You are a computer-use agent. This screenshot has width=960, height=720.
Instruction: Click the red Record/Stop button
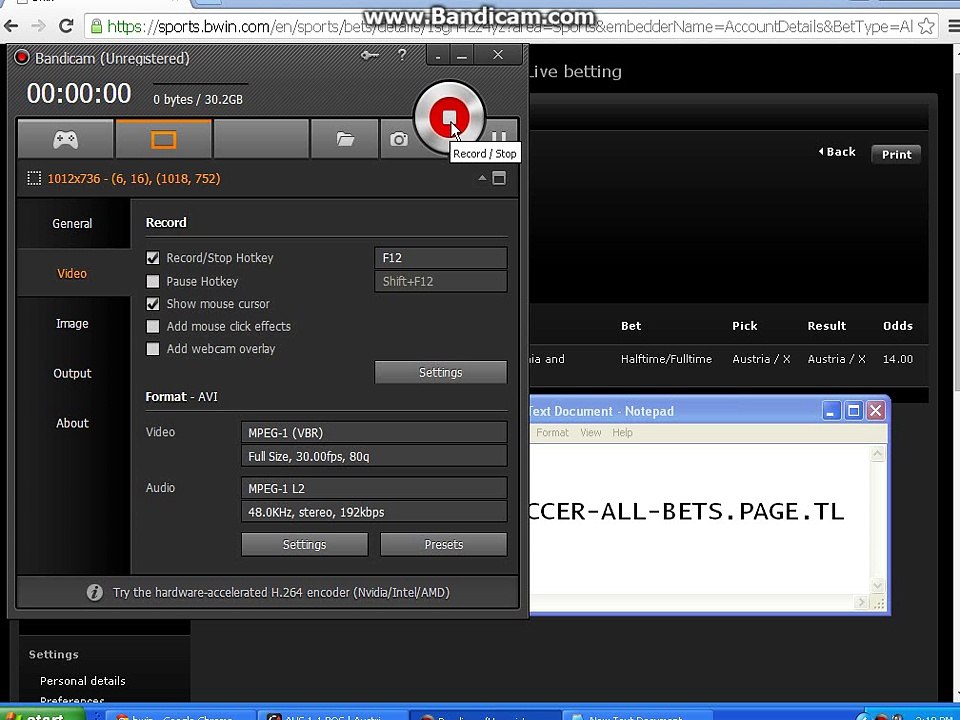click(x=449, y=117)
